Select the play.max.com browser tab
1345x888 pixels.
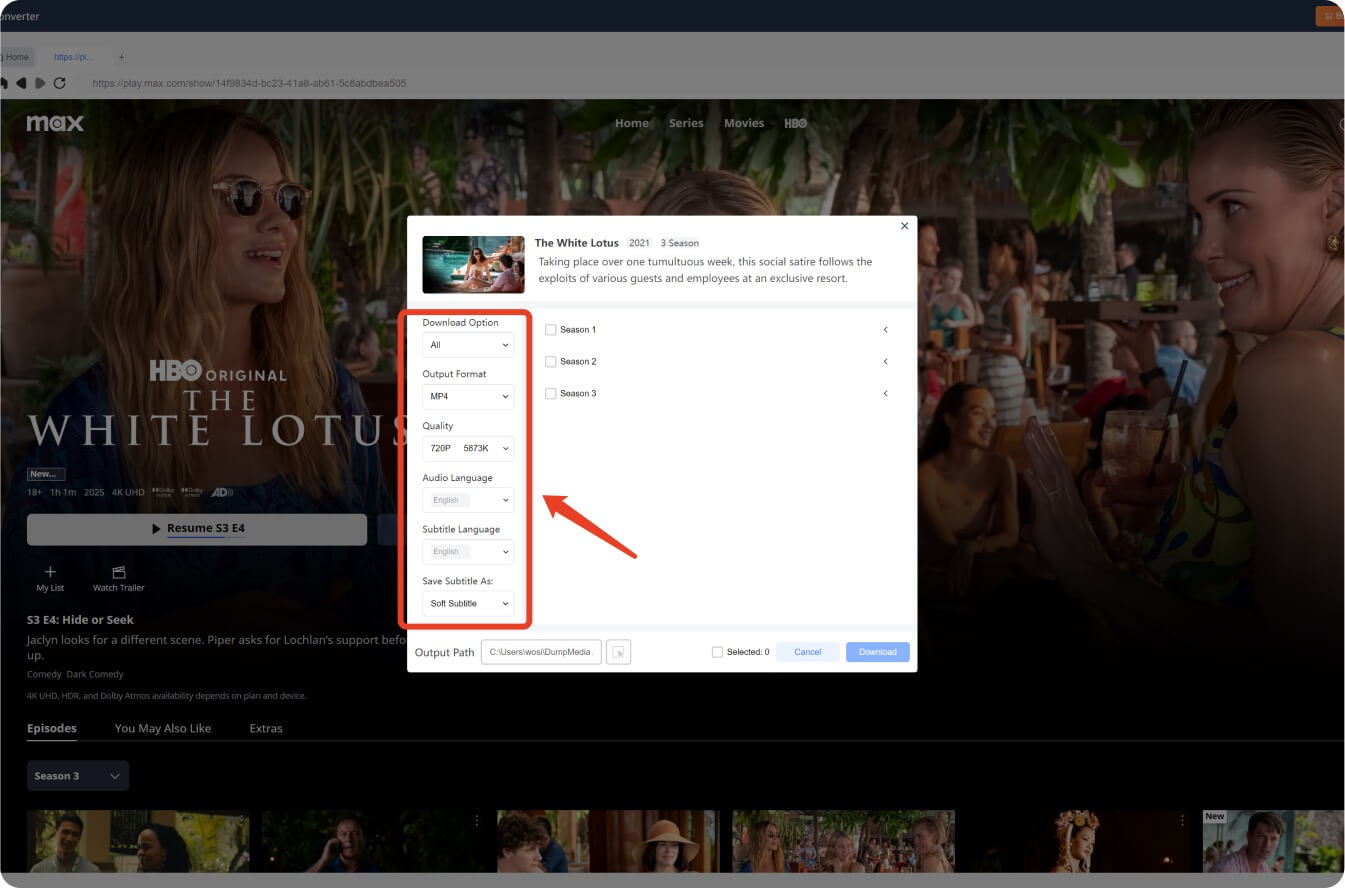coord(74,57)
